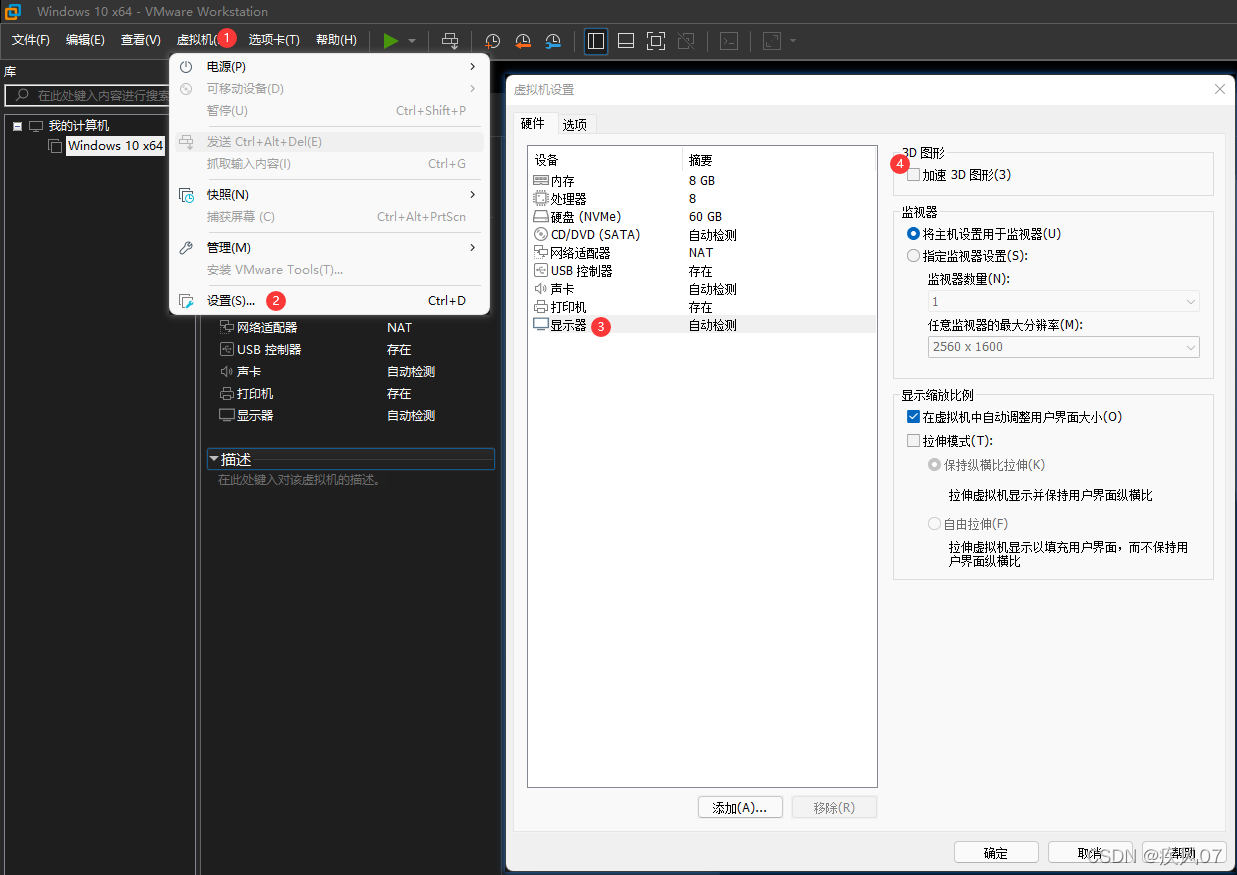
Task: Open the 电源(P) submenu
Action: tap(329, 66)
